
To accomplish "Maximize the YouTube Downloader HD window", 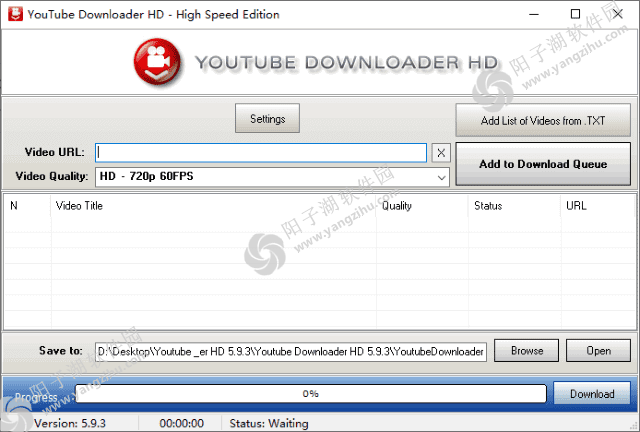I will click(575, 14).
